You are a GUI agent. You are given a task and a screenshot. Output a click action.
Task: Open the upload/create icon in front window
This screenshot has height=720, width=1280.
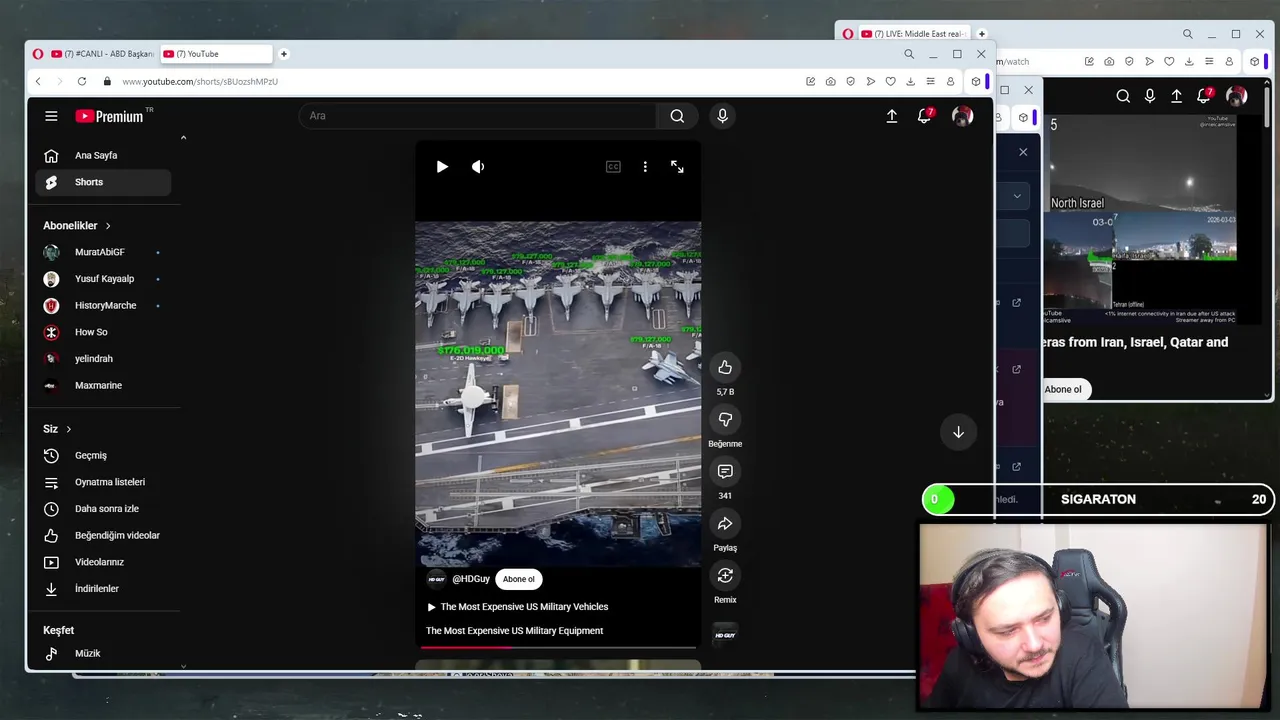pyautogui.click(x=891, y=116)
